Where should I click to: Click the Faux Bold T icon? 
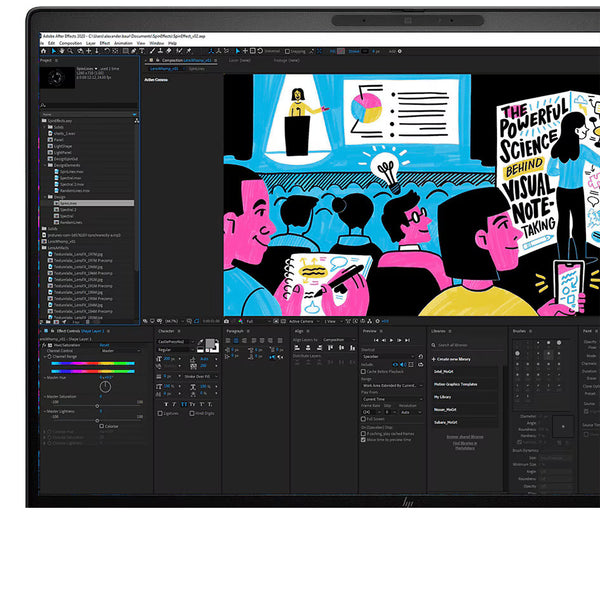pos(166,404)
